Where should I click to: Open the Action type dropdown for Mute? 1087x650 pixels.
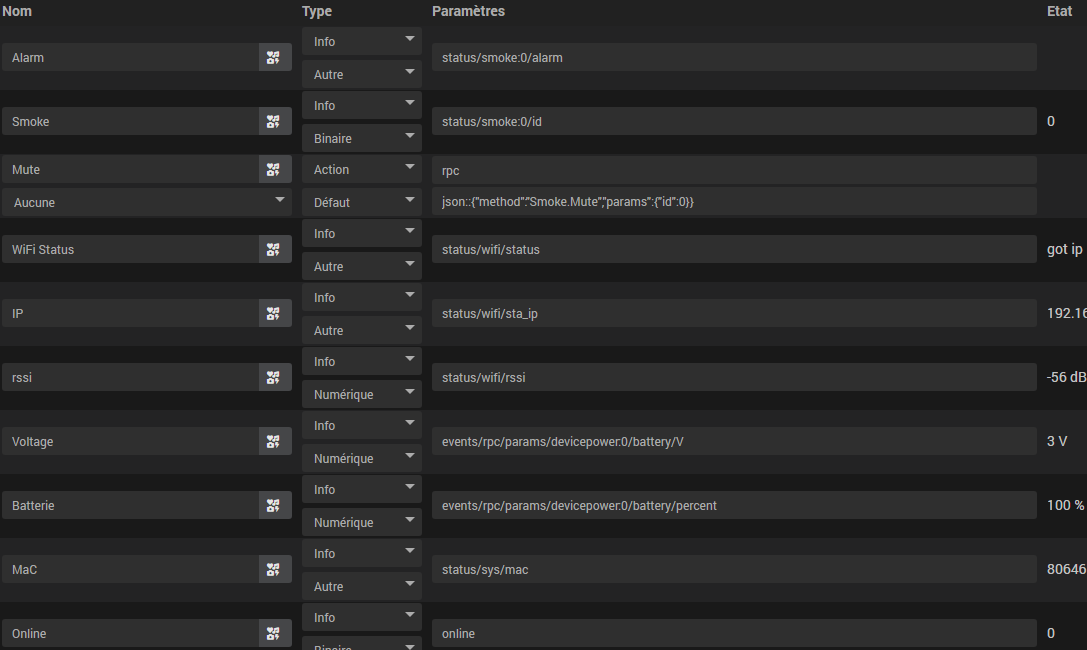tap(362, 169)
